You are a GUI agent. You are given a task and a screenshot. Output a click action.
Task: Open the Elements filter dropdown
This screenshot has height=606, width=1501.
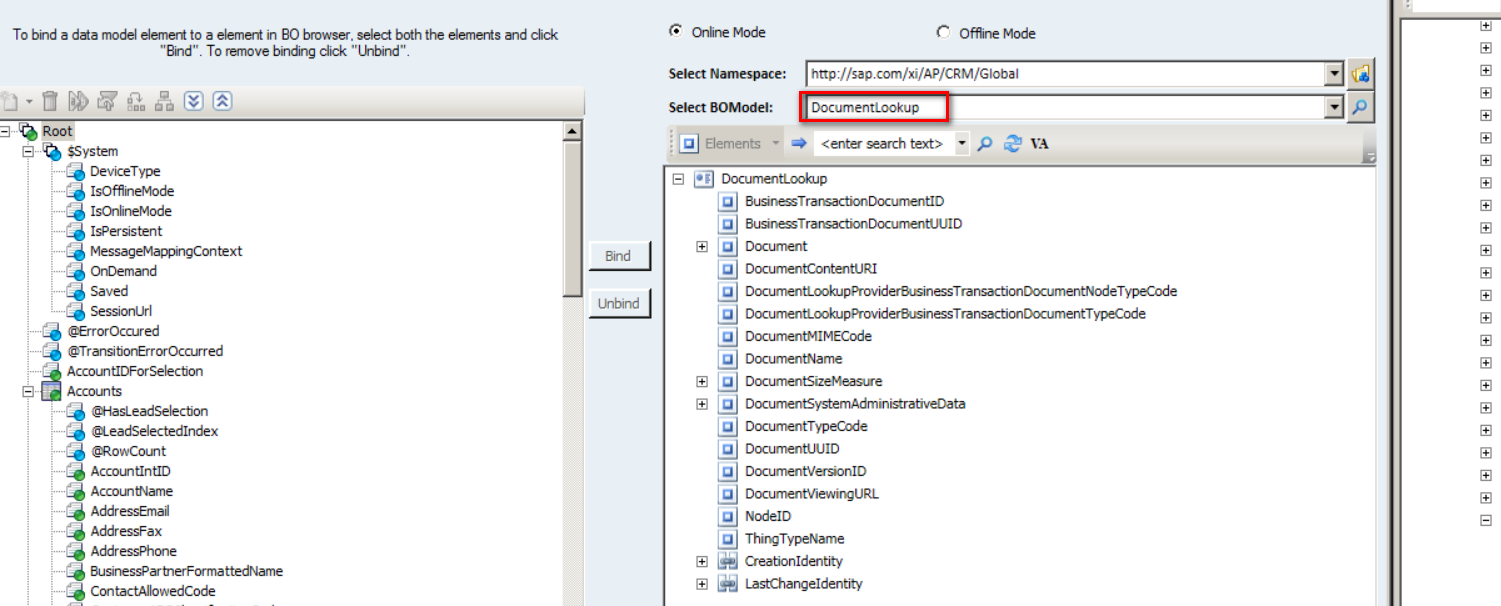click(x=775, y=144)
